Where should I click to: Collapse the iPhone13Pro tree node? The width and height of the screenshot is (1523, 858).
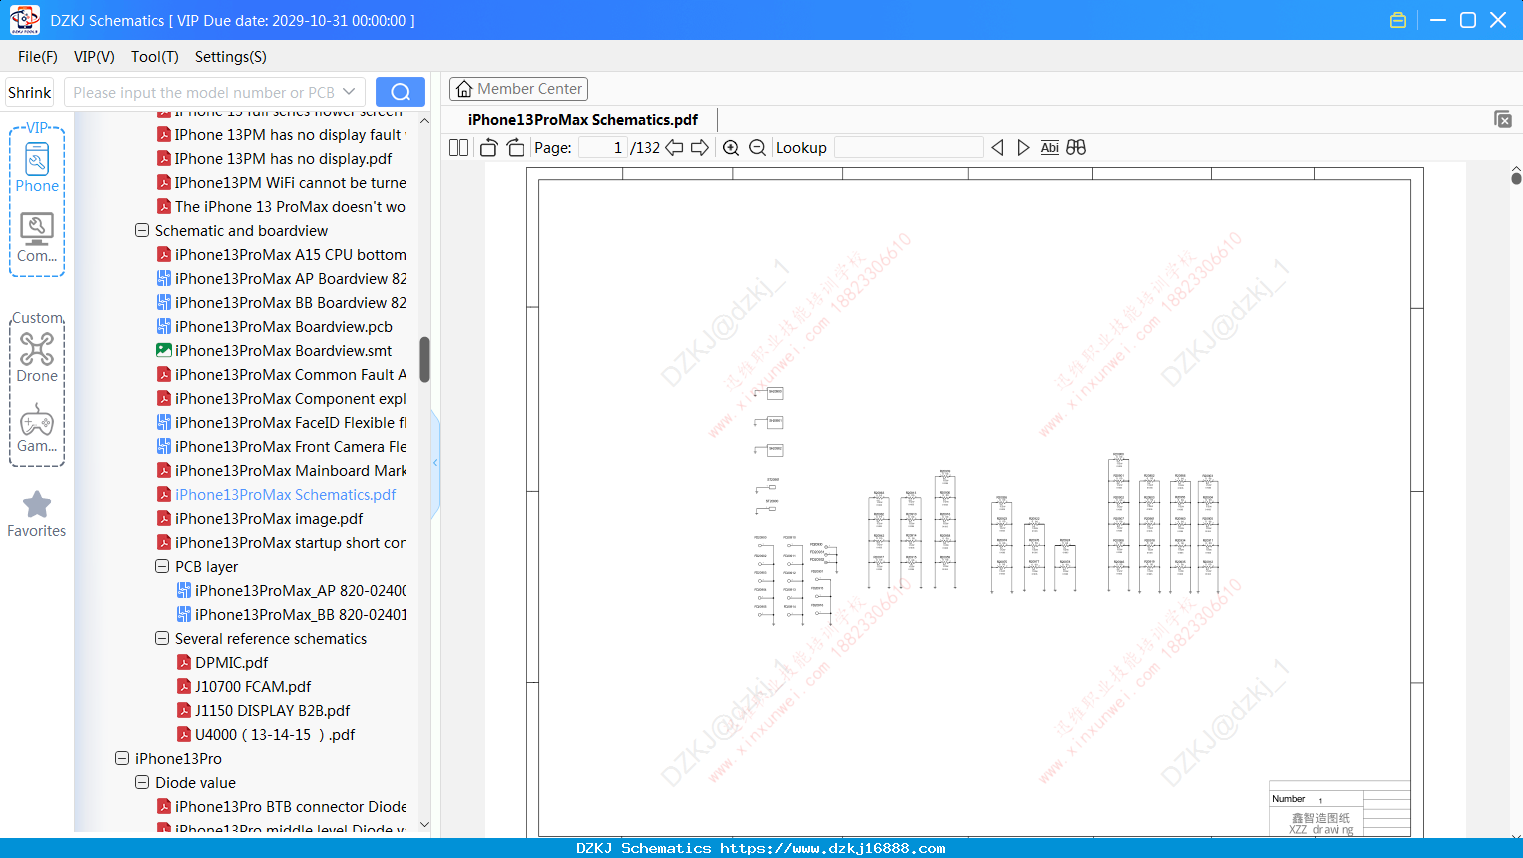click(x=122, y=759)
